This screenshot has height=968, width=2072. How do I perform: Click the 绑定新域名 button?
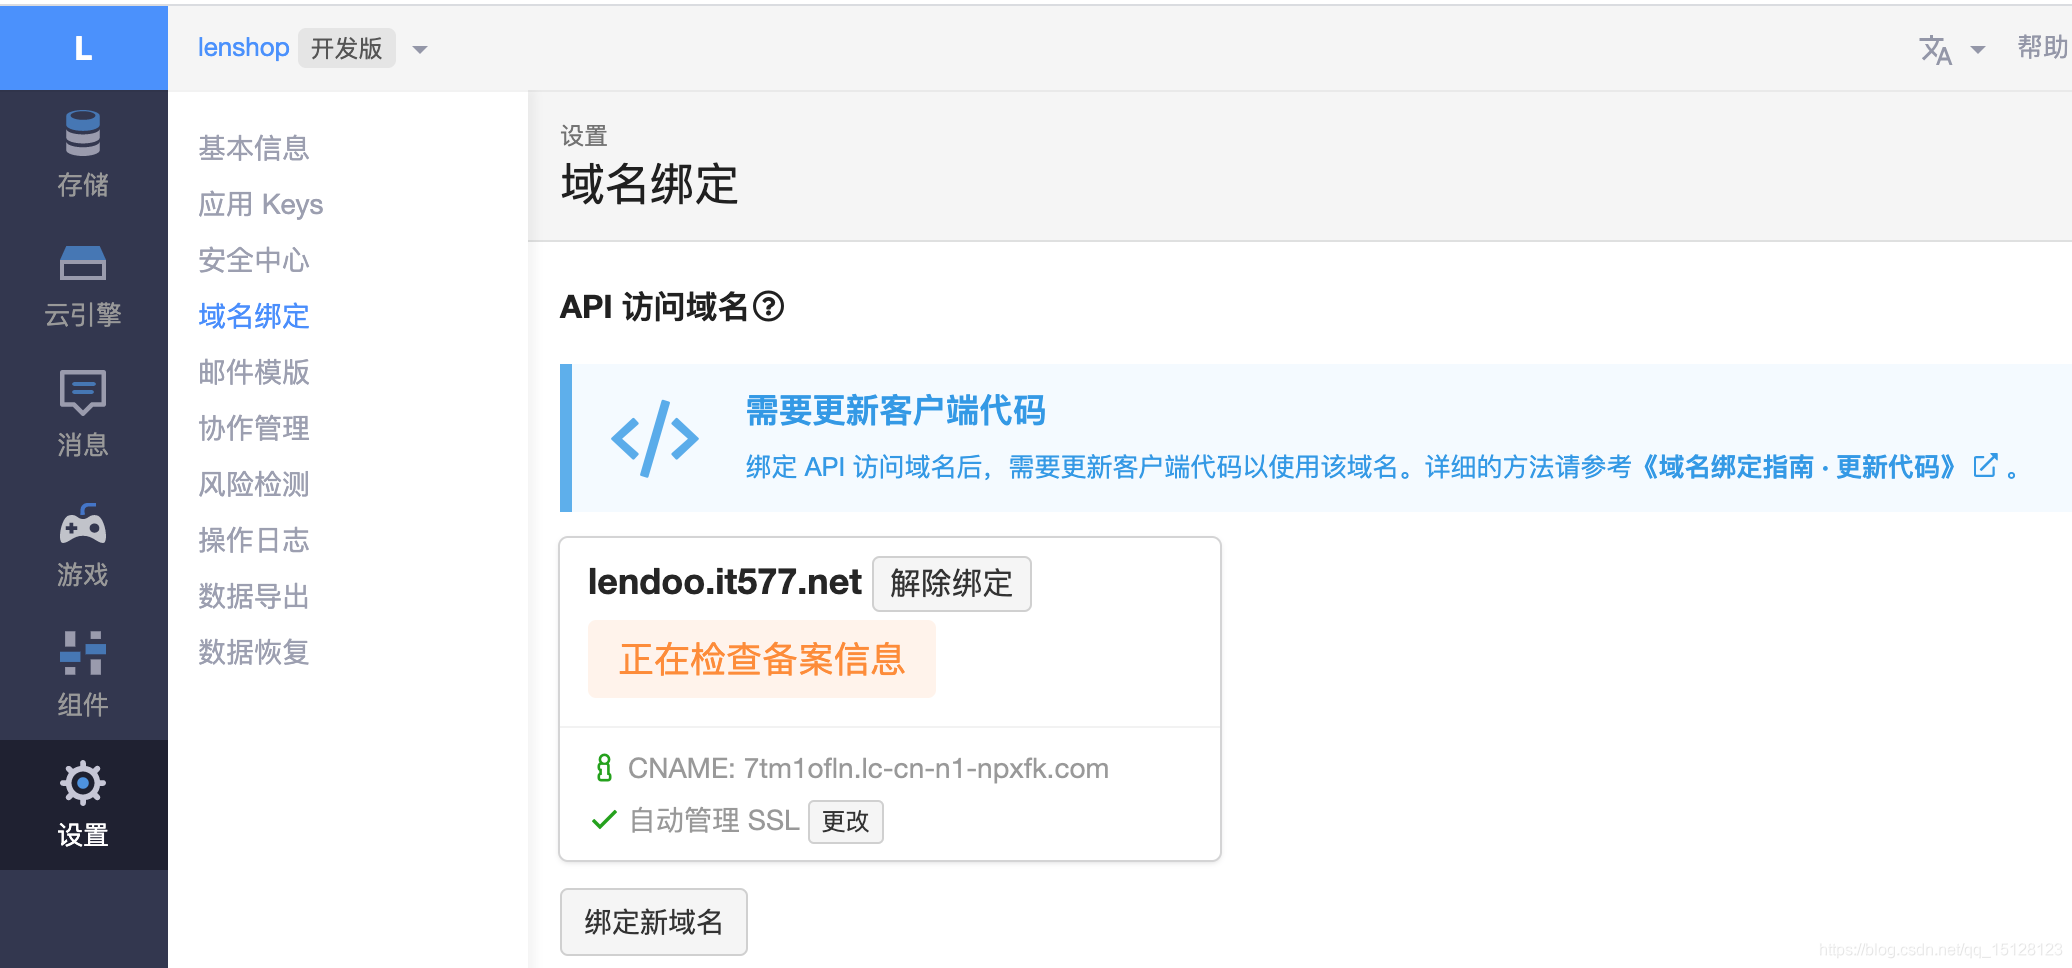point(654,922)
